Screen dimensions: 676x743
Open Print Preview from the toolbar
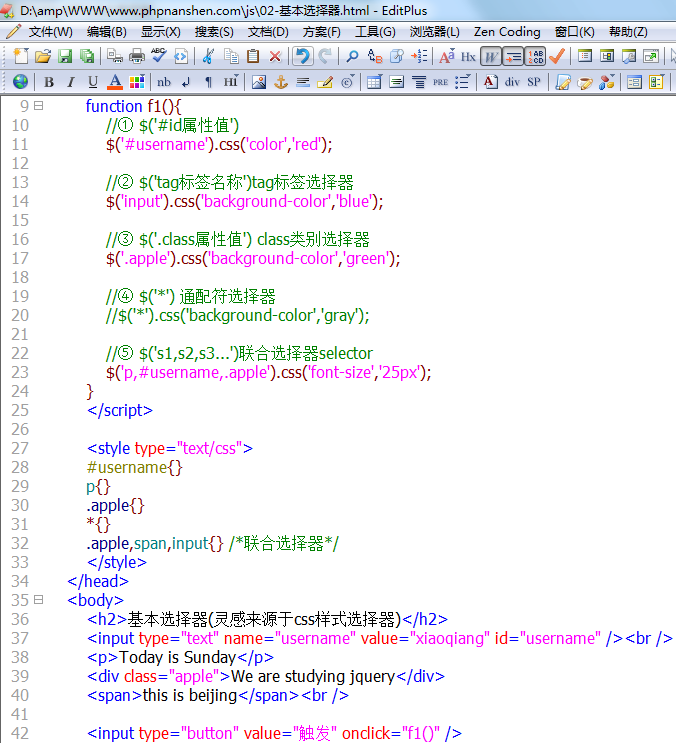[115, 56]
